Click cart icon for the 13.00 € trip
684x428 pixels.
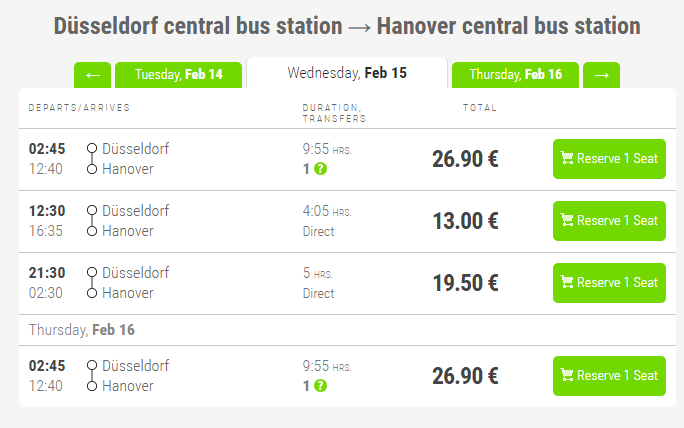point(567,221)
